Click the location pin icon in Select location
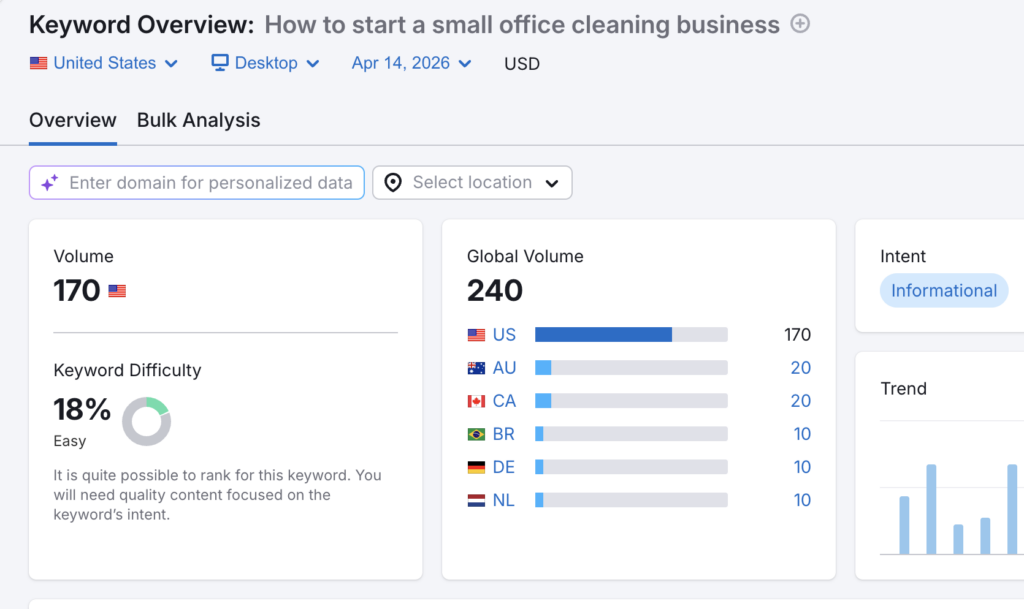The height and width of the screenshot is (609, 1024). click(x=393, y=182)
